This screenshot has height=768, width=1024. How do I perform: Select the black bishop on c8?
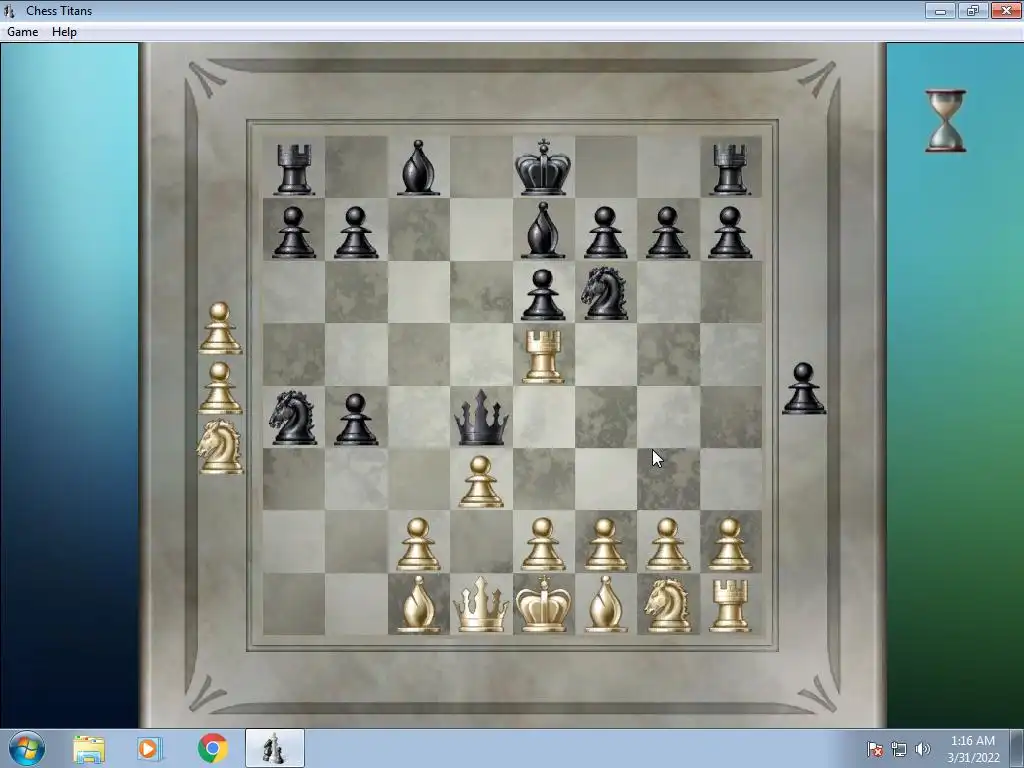pos(418,168)
